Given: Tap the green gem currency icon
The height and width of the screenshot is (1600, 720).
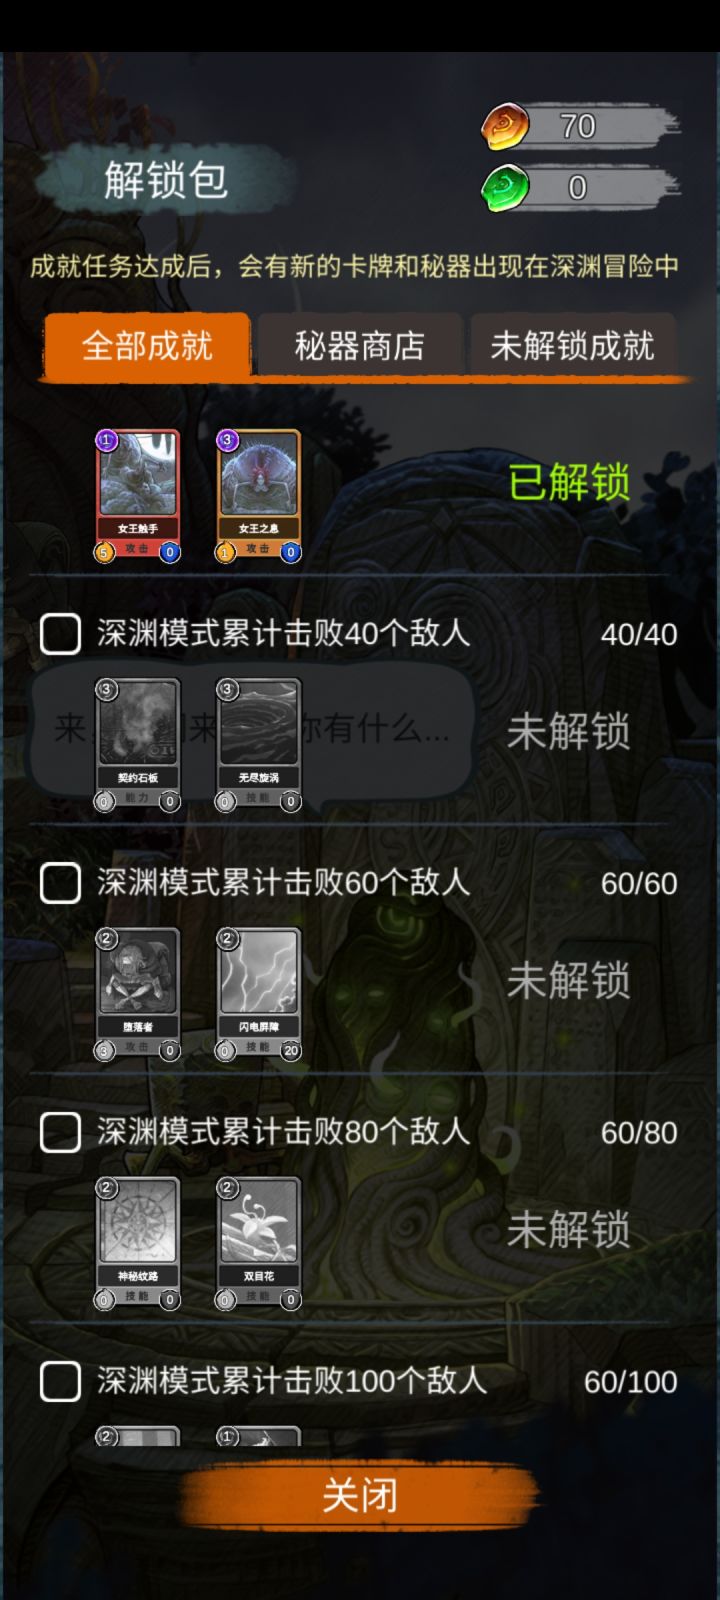Looking at the screenshot, I should click(x=507, y=188).
